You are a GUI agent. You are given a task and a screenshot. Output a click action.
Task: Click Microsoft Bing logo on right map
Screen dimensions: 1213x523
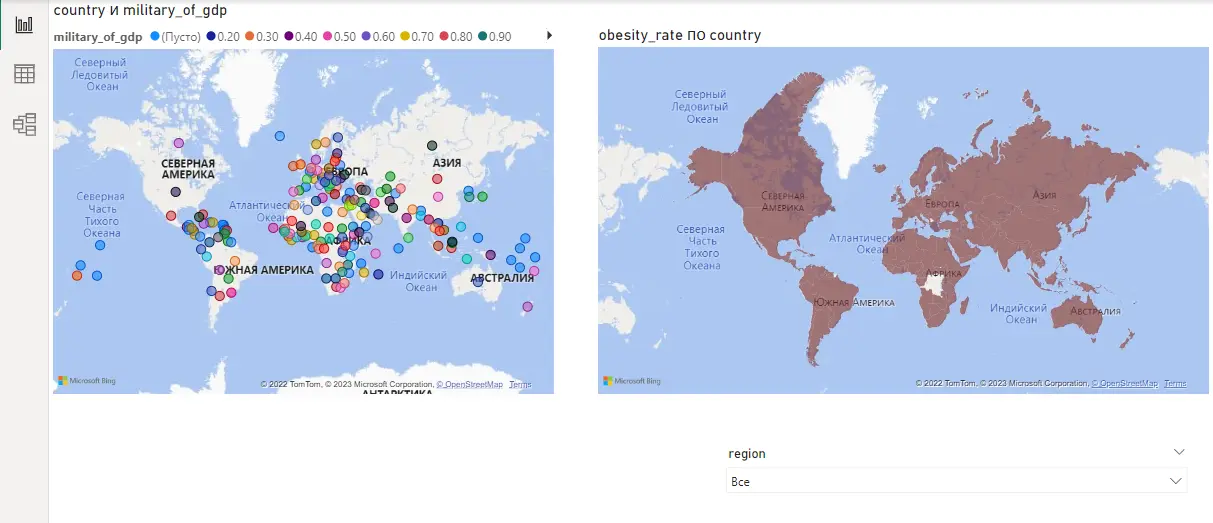click(630, 381)
